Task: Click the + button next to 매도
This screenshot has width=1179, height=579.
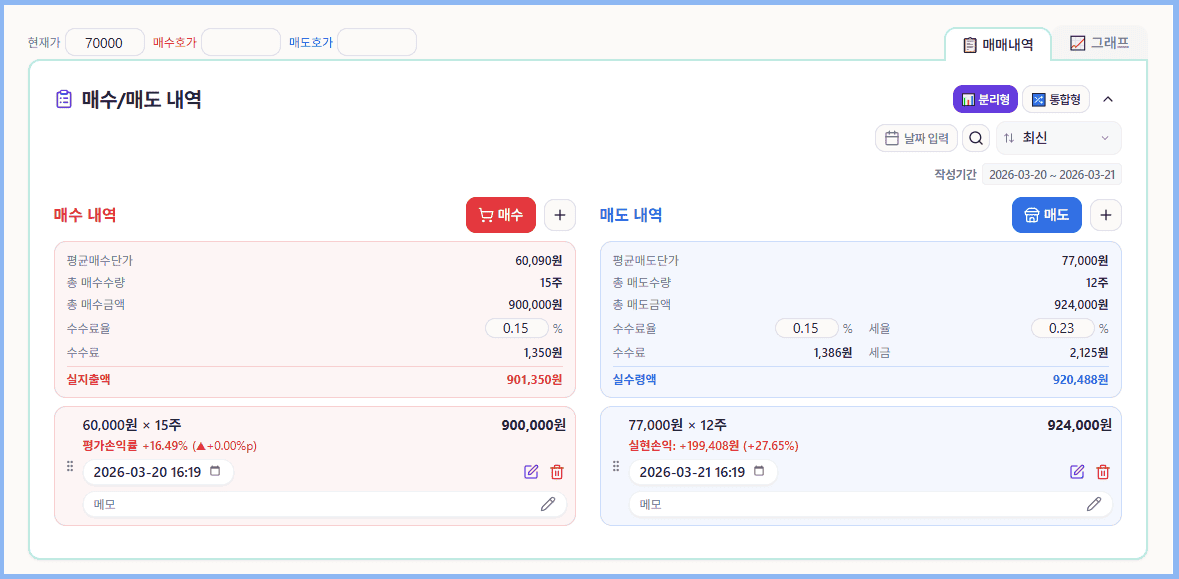Action: point(1105,215)
